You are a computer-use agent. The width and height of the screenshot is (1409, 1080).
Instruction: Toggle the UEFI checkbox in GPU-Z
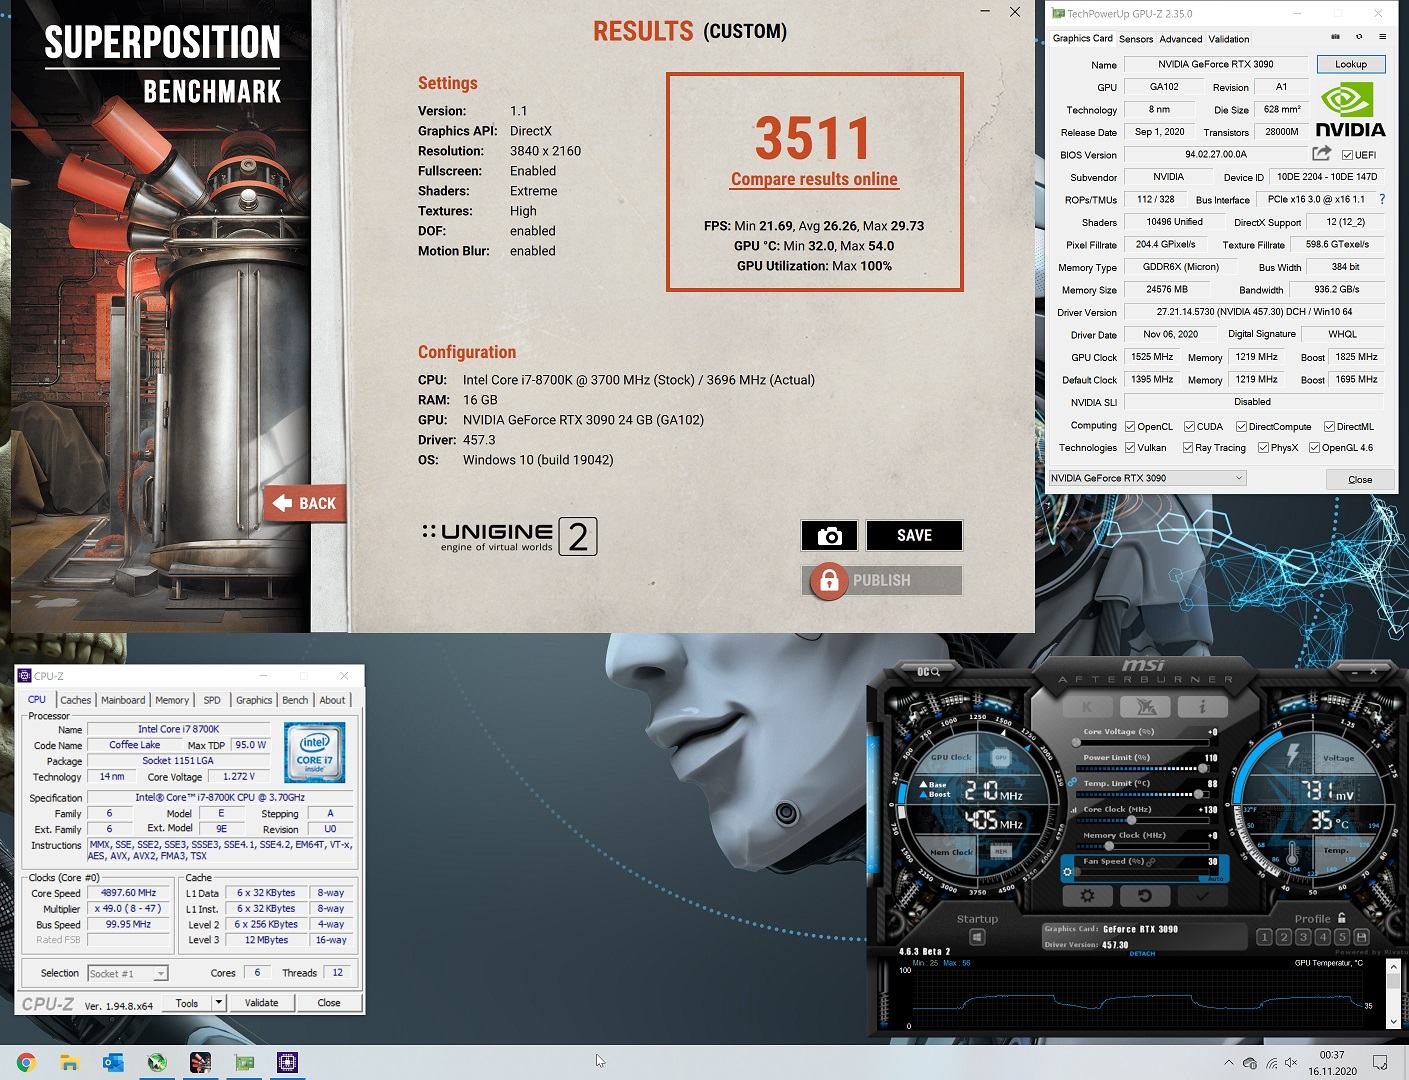pyautogui.click(x=1347, y=155)
